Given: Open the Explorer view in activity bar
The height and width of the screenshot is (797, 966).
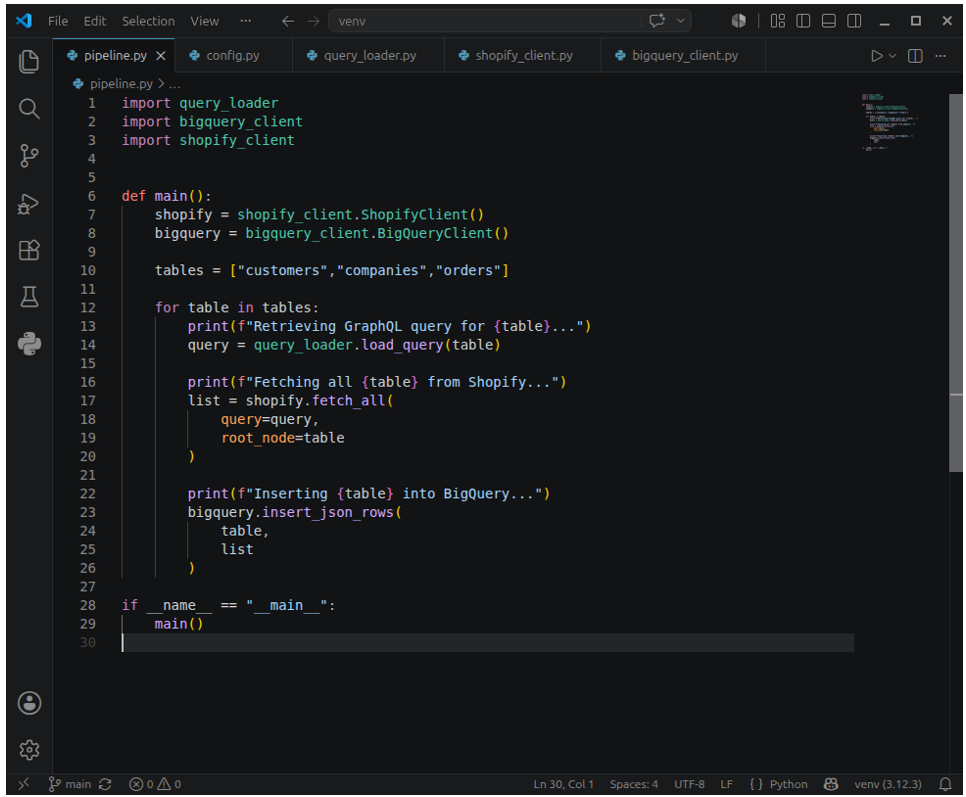Looking at the screenshot, I should pos(29,62).
